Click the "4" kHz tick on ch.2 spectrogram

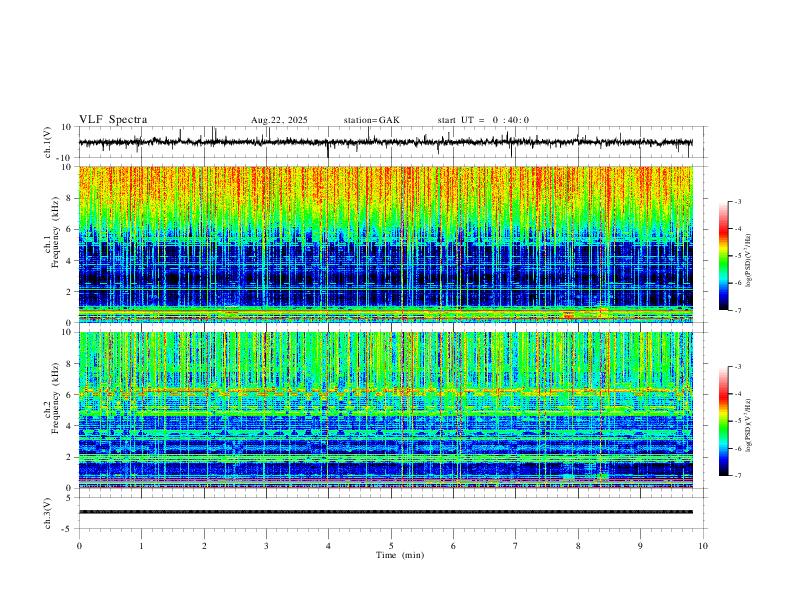coord(69,426)
